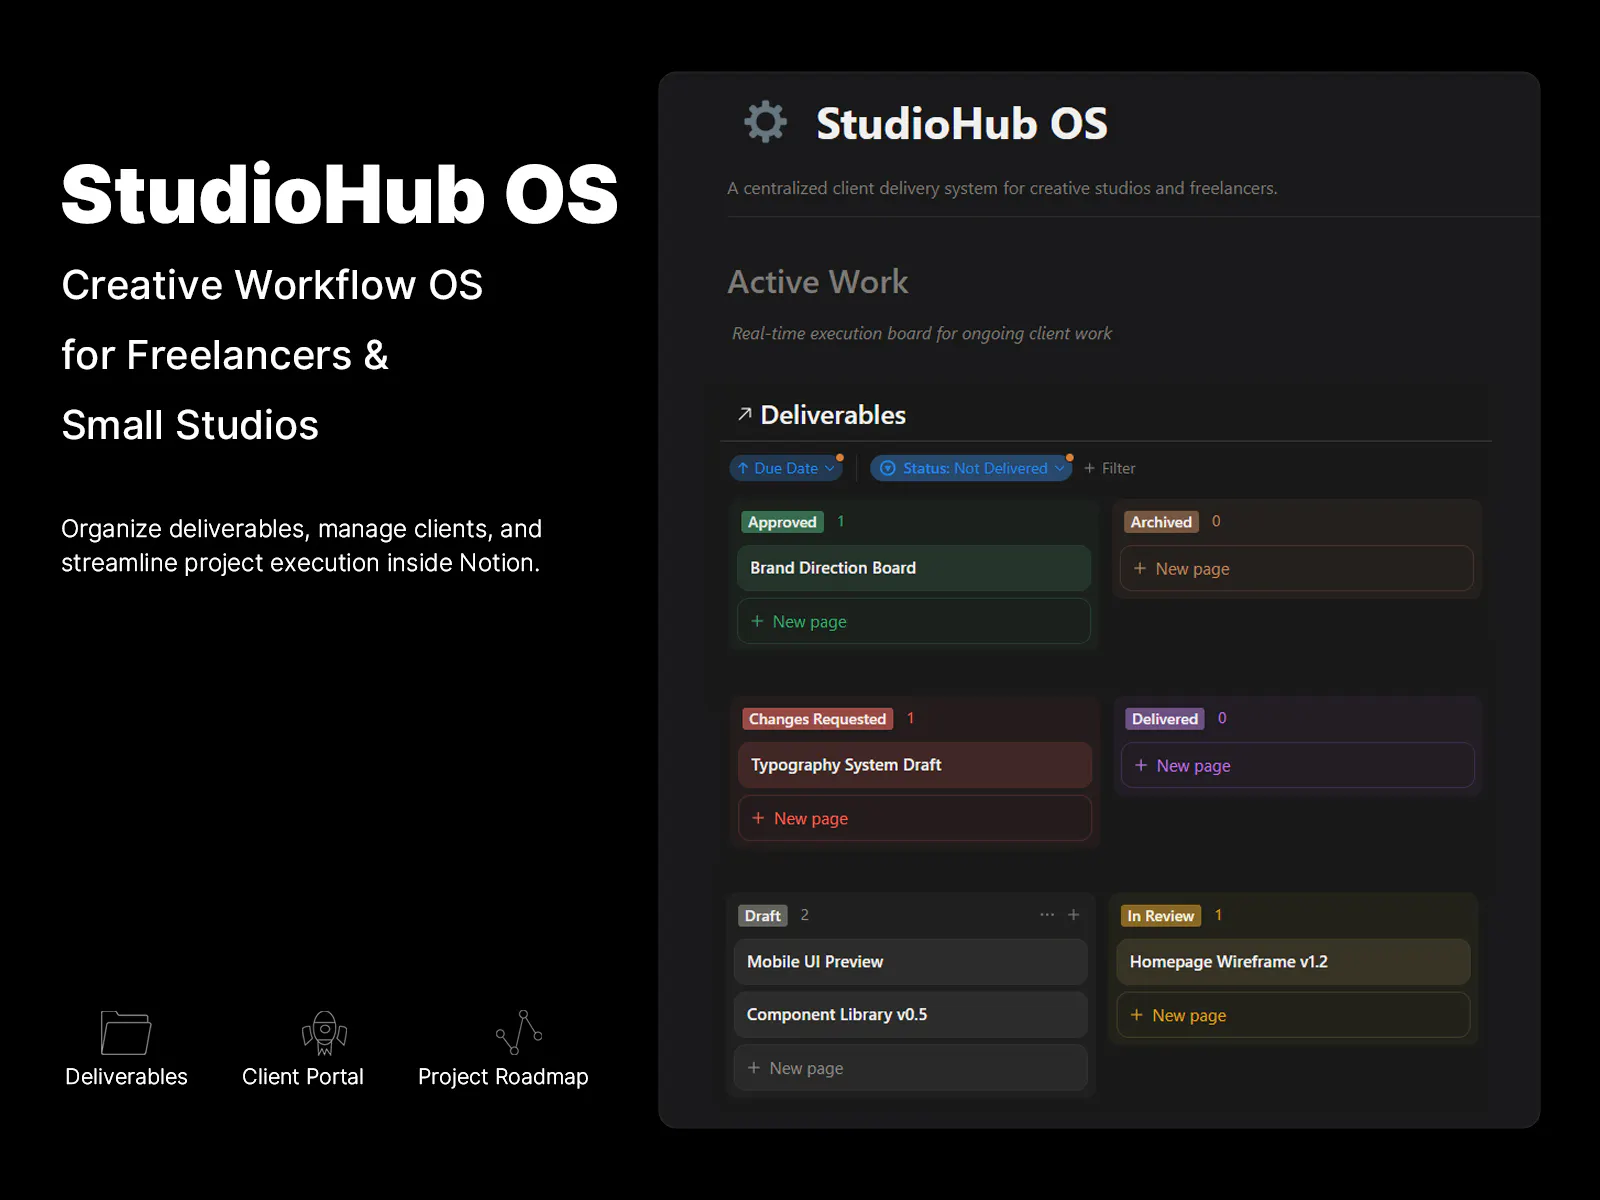Add a card with the Draft plus icon

(1074, 915)
